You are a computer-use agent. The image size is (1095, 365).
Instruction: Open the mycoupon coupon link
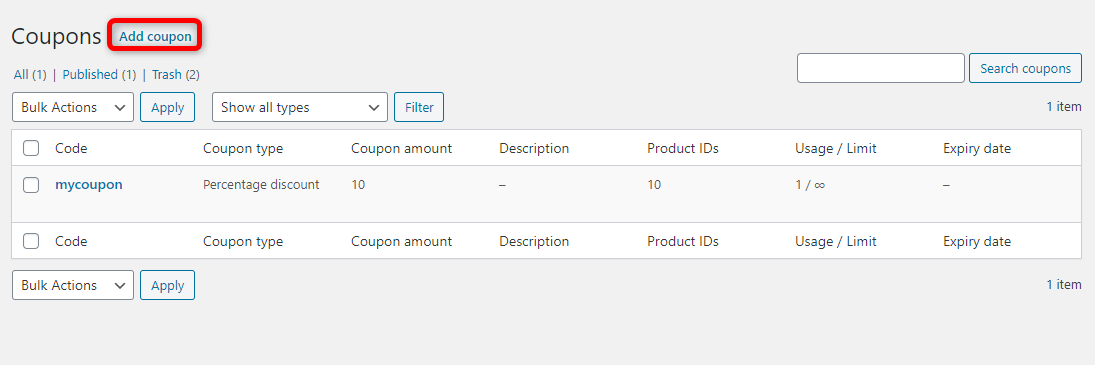pos(89,185)
